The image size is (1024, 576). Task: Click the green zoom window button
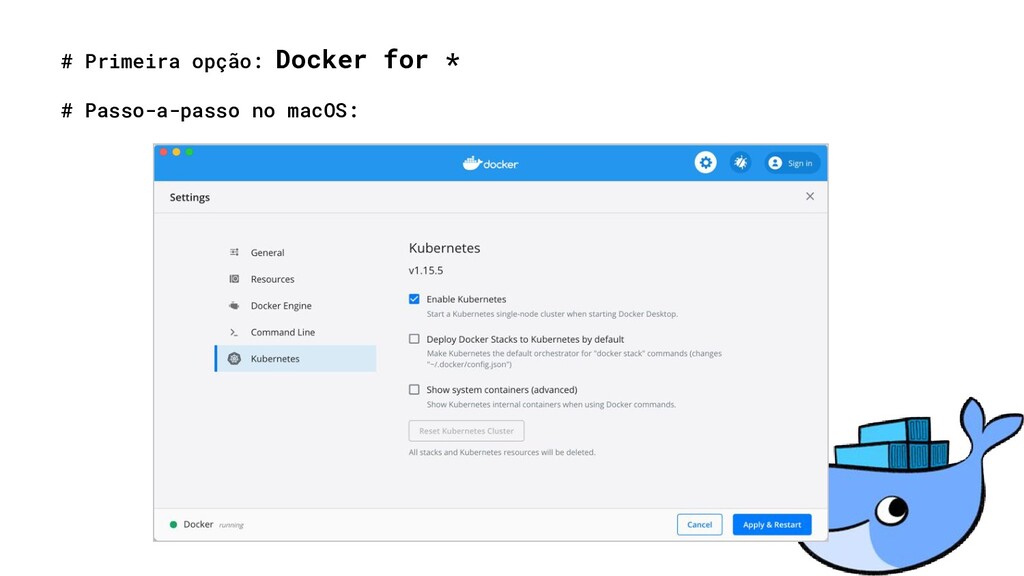tap(189, 152)
